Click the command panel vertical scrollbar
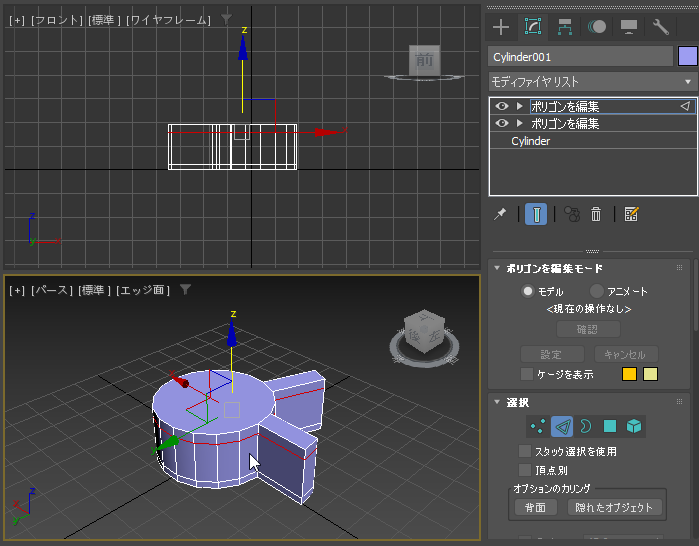The width and height of the screenshot is (699, 546). click(696, 295)
